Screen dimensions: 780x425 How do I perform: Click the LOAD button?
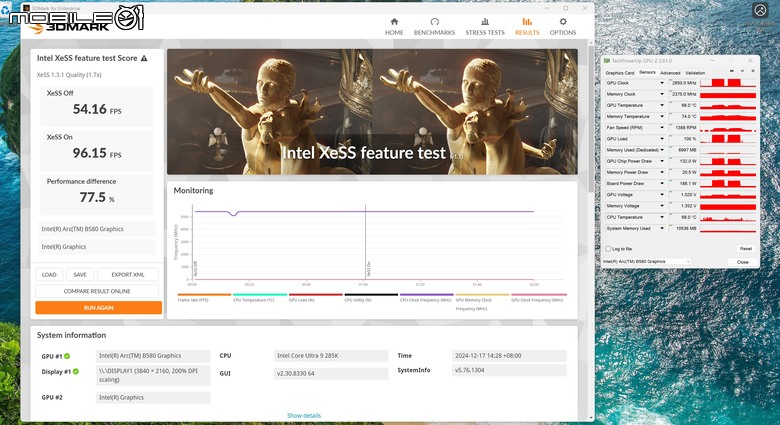49,275
